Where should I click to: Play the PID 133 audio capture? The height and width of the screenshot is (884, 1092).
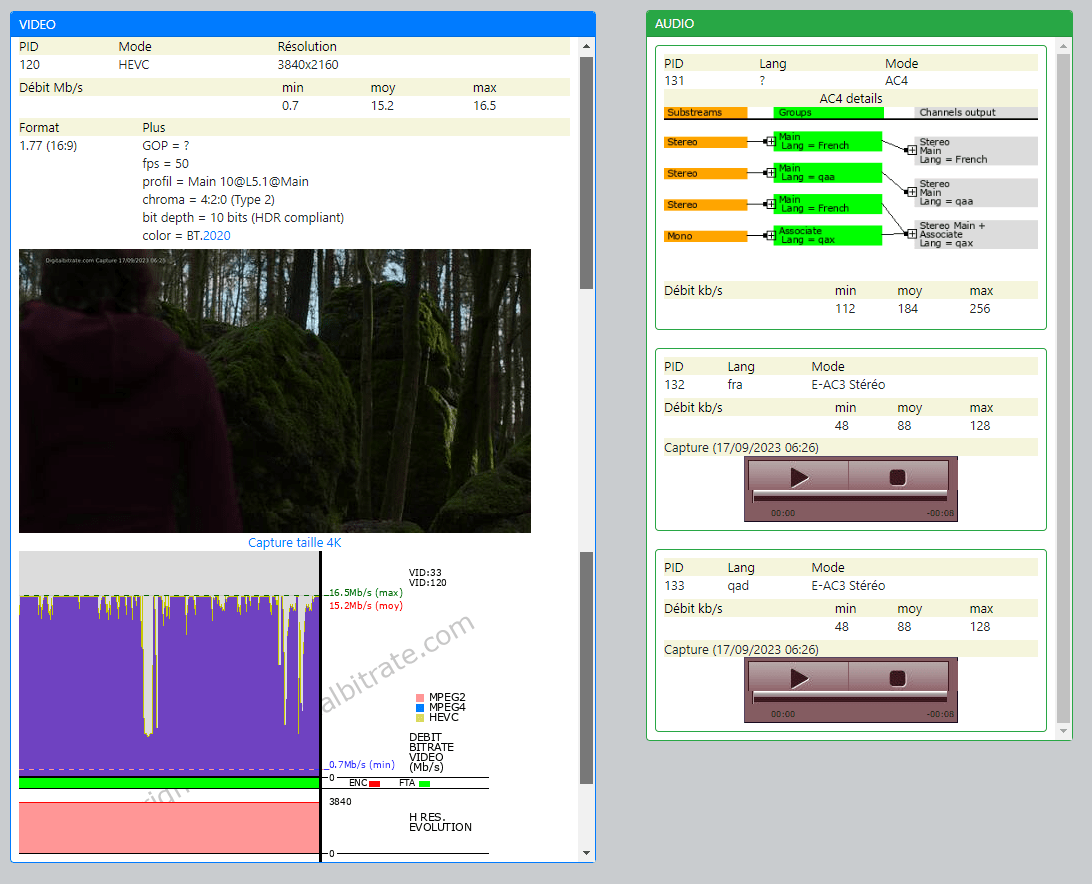pyautogui.click(x=797, y=678)
